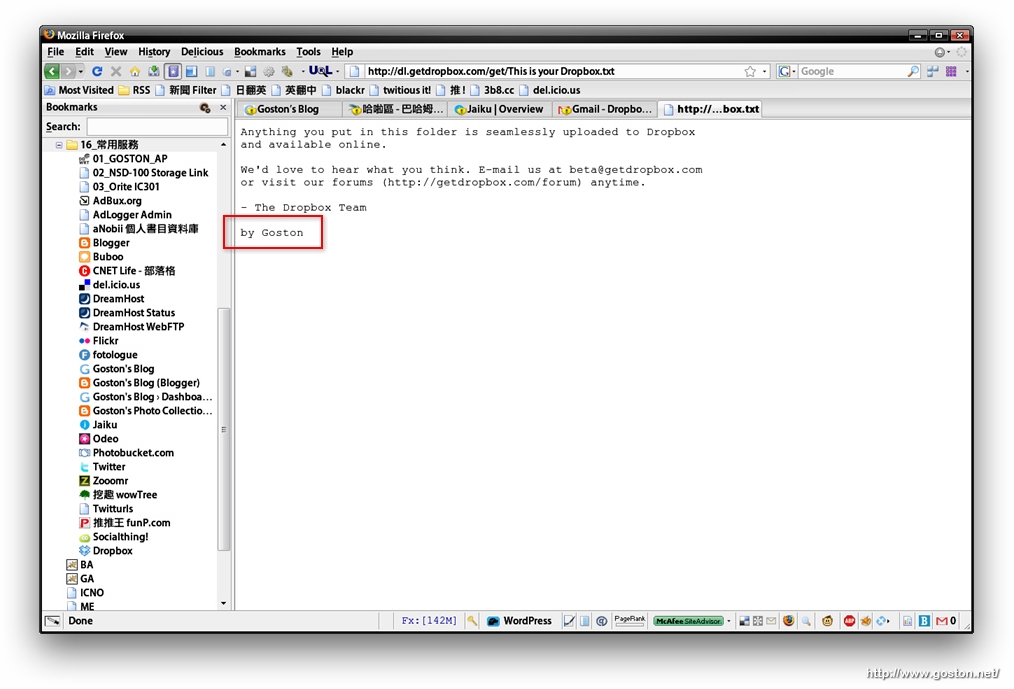1014x689 pixels.
Task: Collapse the 16_常用服務 bookmarks folder
Action: (x=59, y=145)
